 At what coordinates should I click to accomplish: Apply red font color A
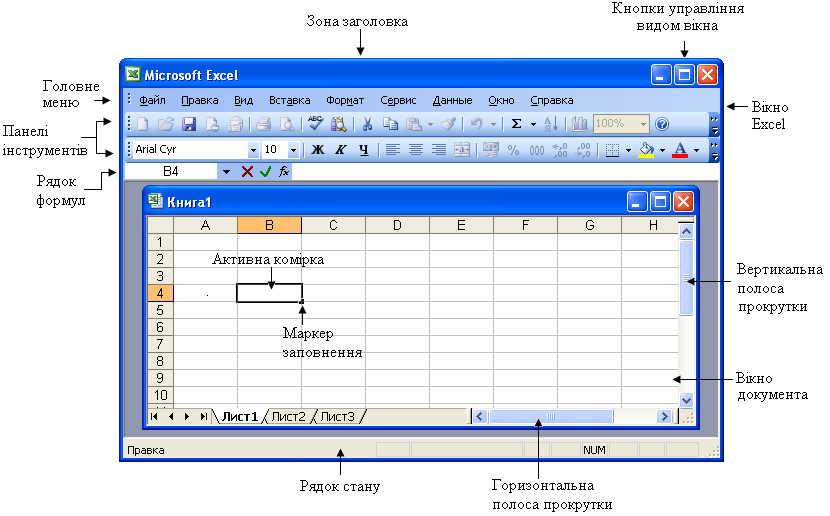[x=680, y=150]
